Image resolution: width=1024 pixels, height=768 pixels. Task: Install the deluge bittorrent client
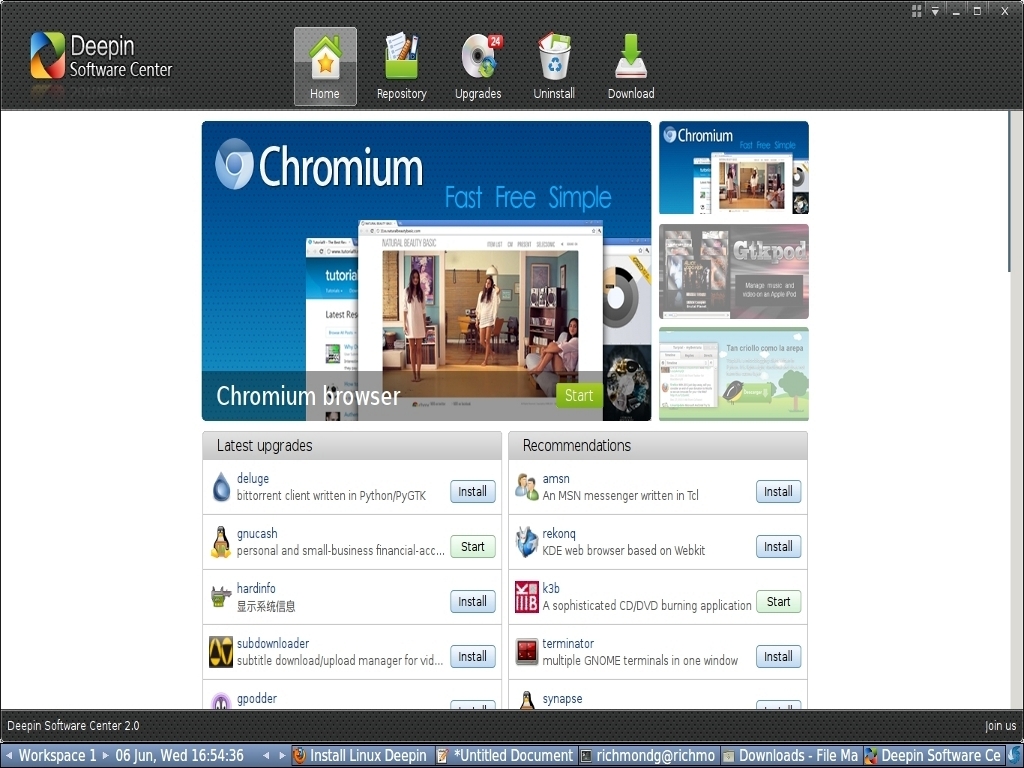pyautogui.click(x=472, y=491)
